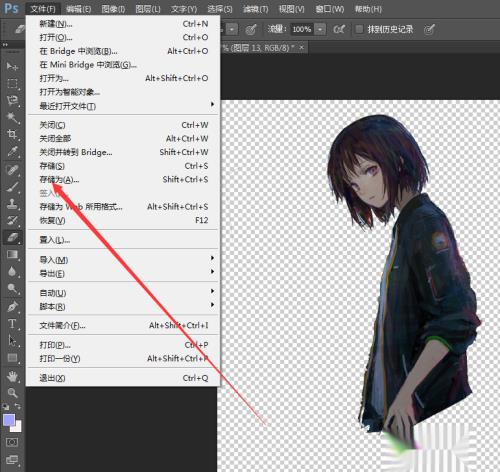
Task: Expand the Import submenu
Action: click(212, 258)
